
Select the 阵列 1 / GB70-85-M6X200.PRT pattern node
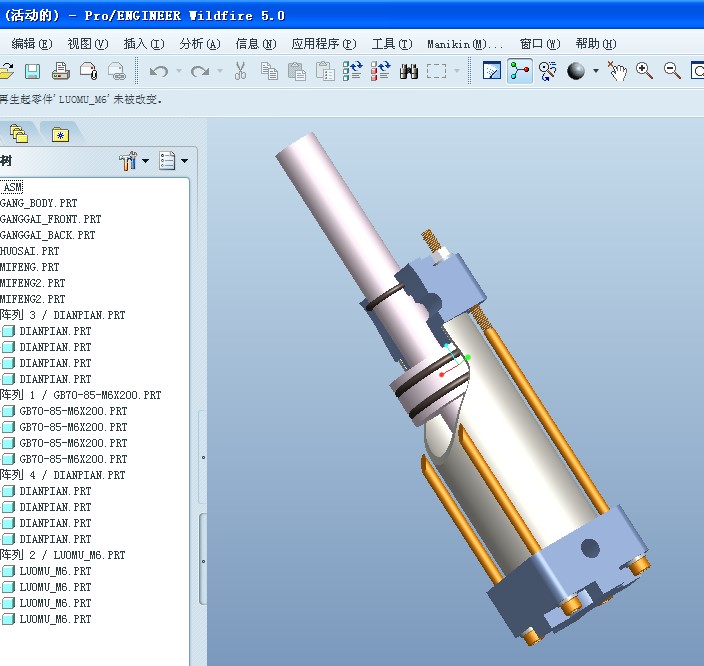tap(80, 395)
